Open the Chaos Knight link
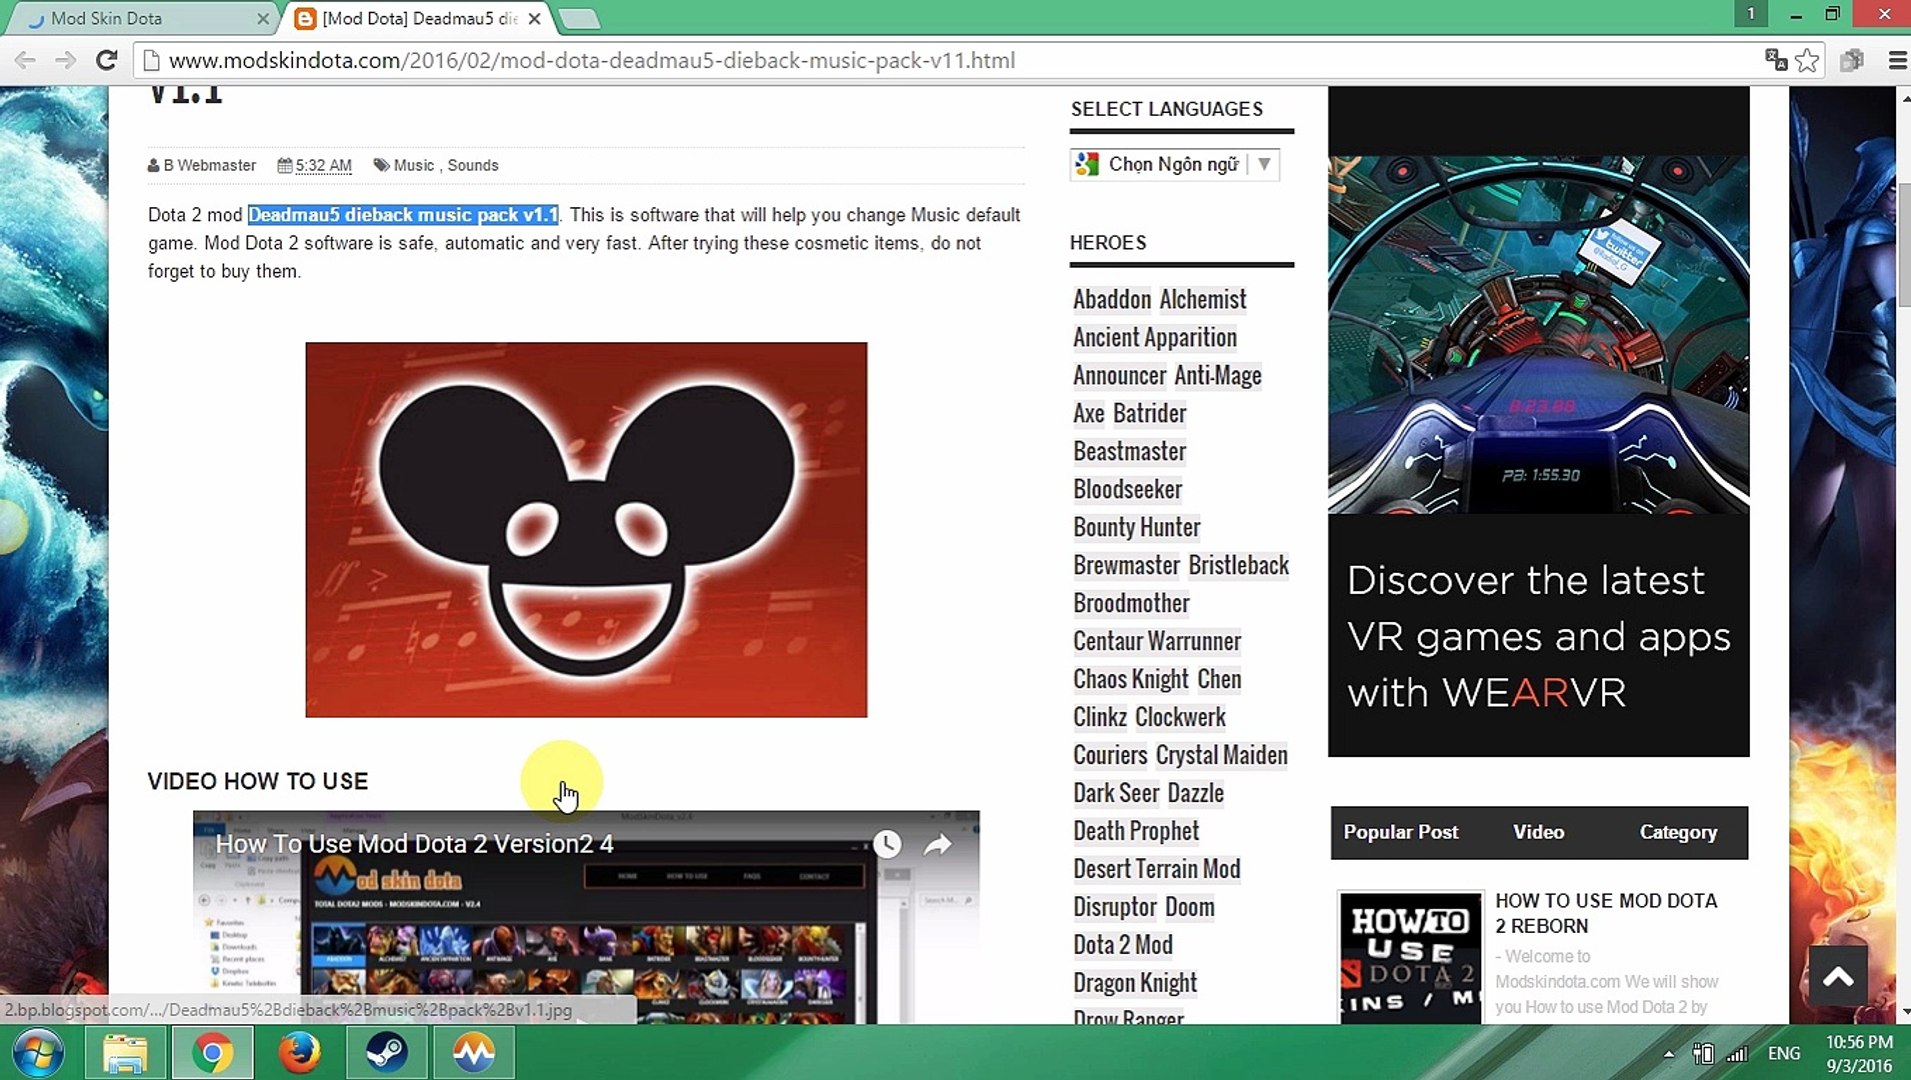This screenshot has width=1911, height=1080. (1131, 679)
